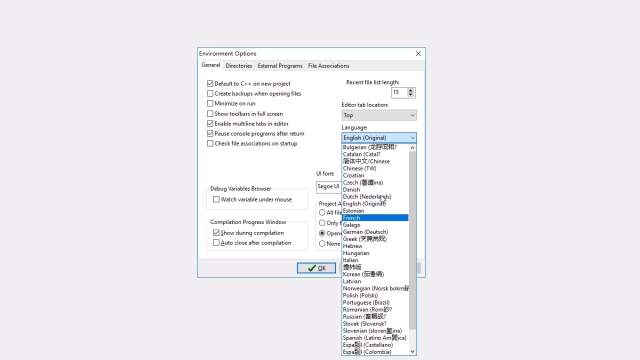Click language list scroll down arrow
Image resolution: width=640 pixels, height=360 pixels.
(412, 351)
